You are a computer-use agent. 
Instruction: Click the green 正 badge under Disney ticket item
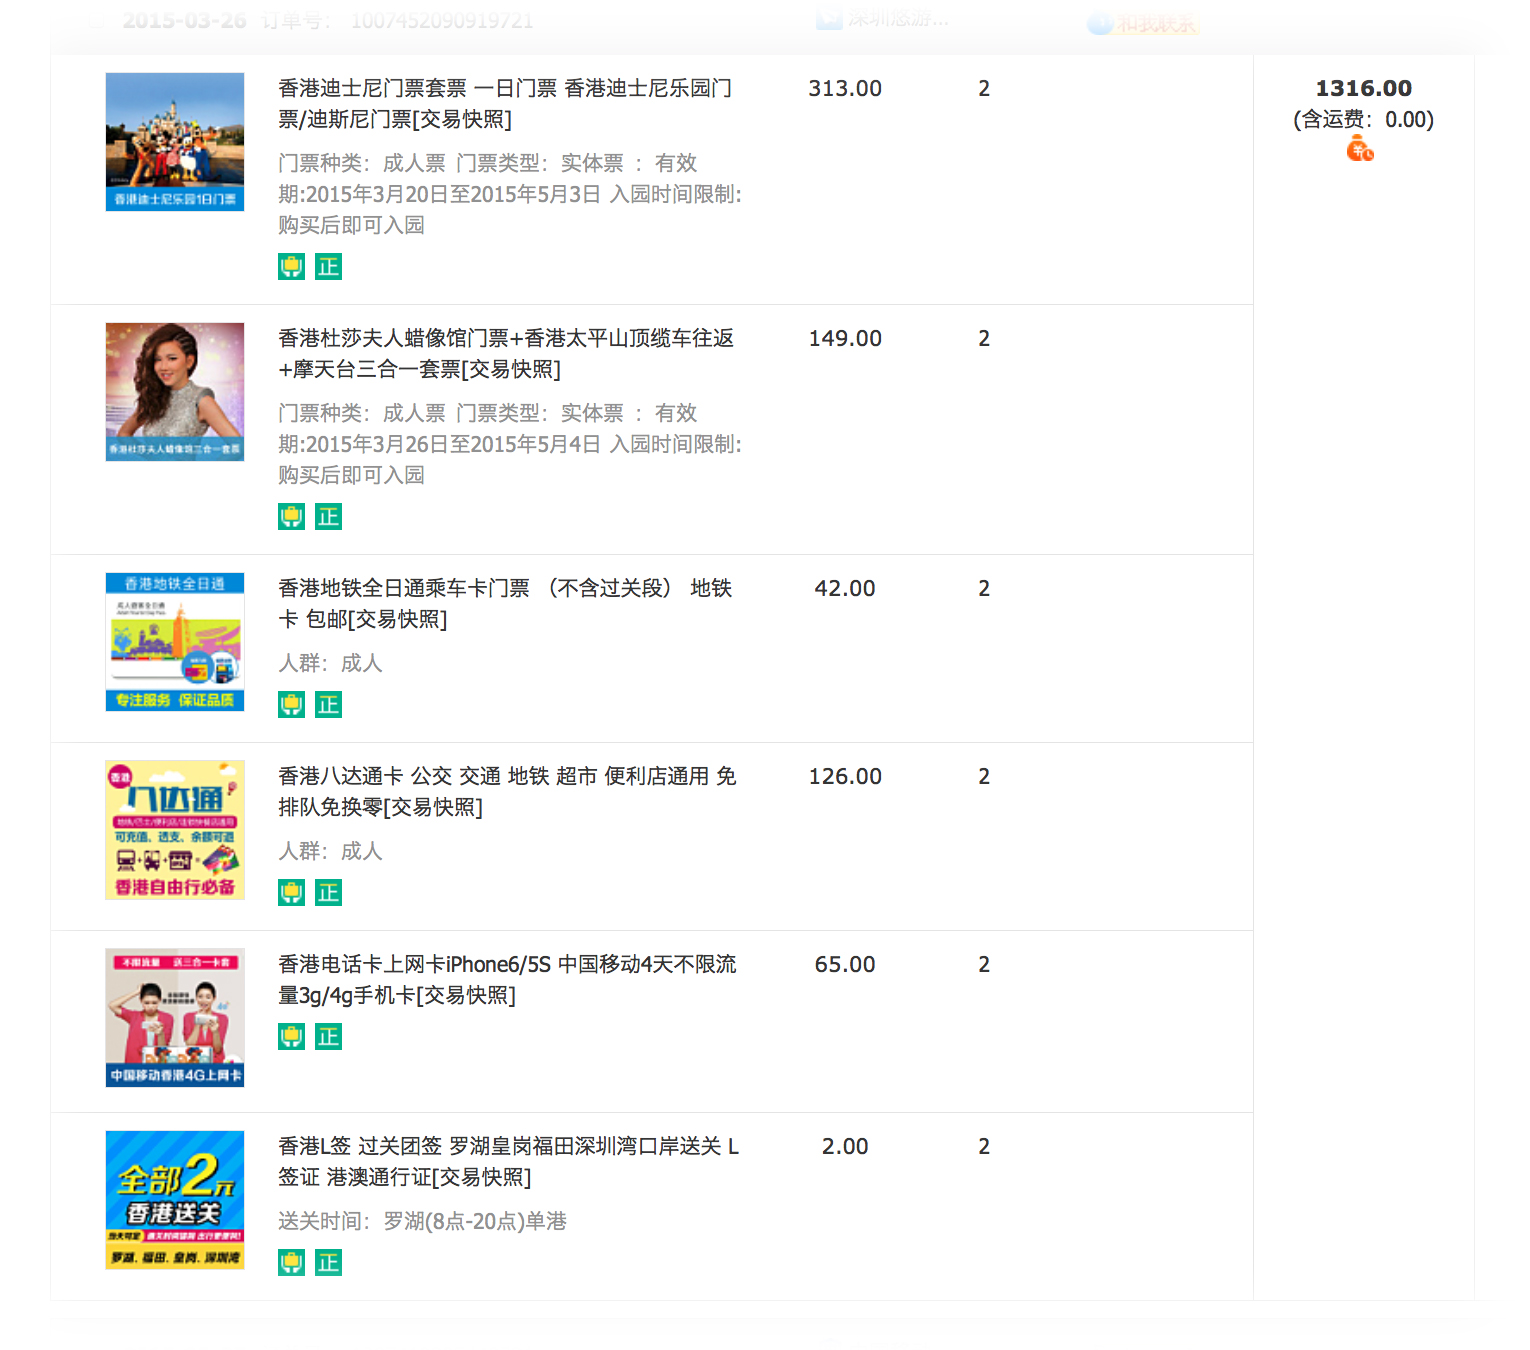tap(328, 267)
